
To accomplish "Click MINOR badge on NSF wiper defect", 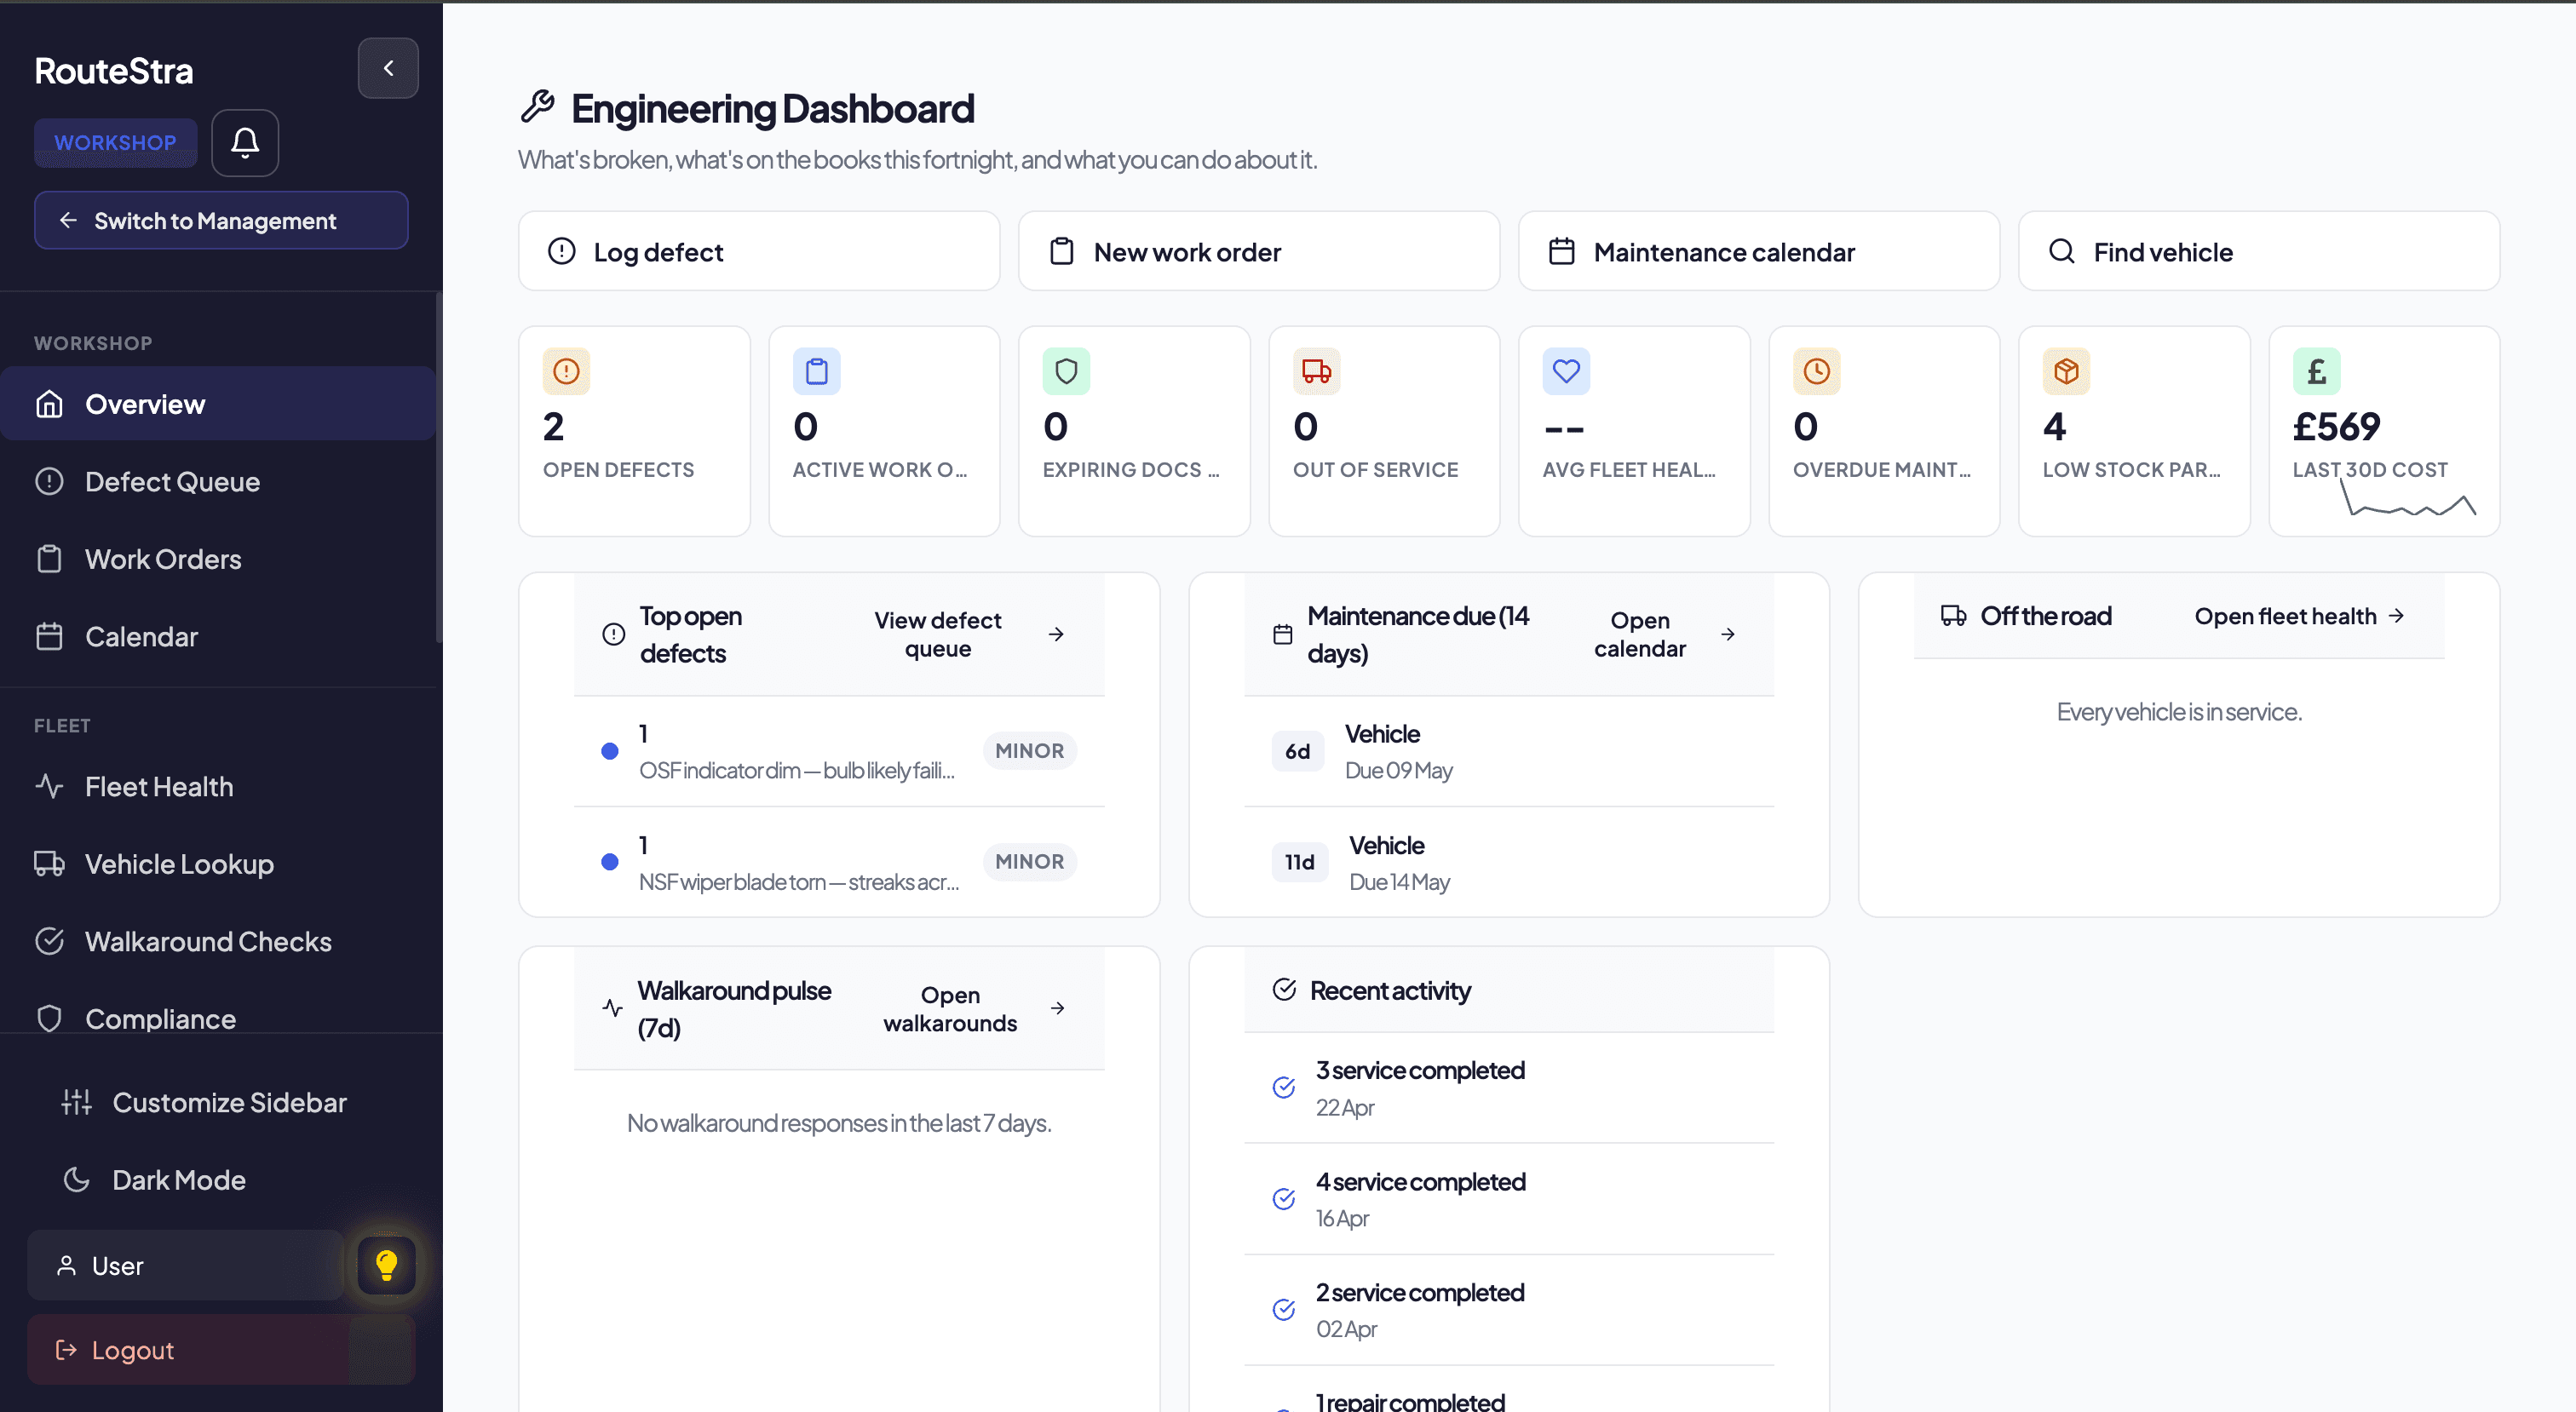I will tap(1029, 862).
